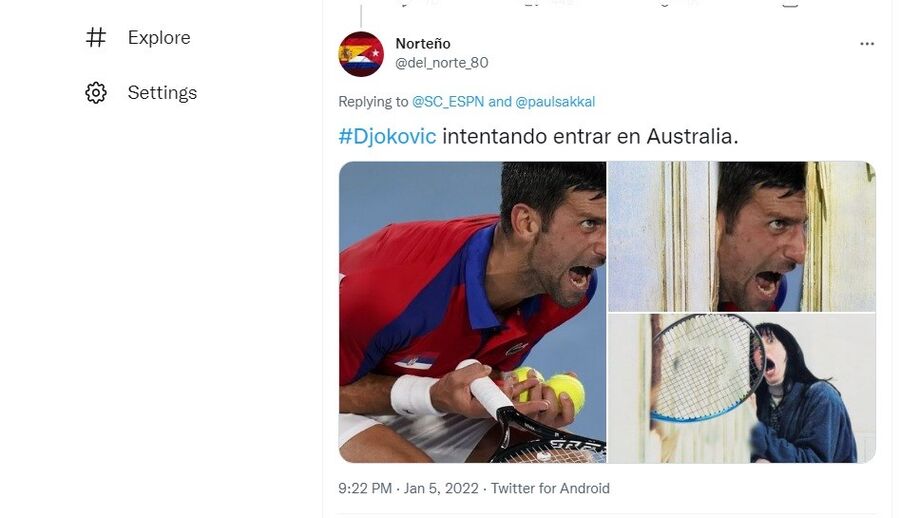
Task: Click partially visible share icon above tweet
Action: pyautogui.click(x=790, y=3)
